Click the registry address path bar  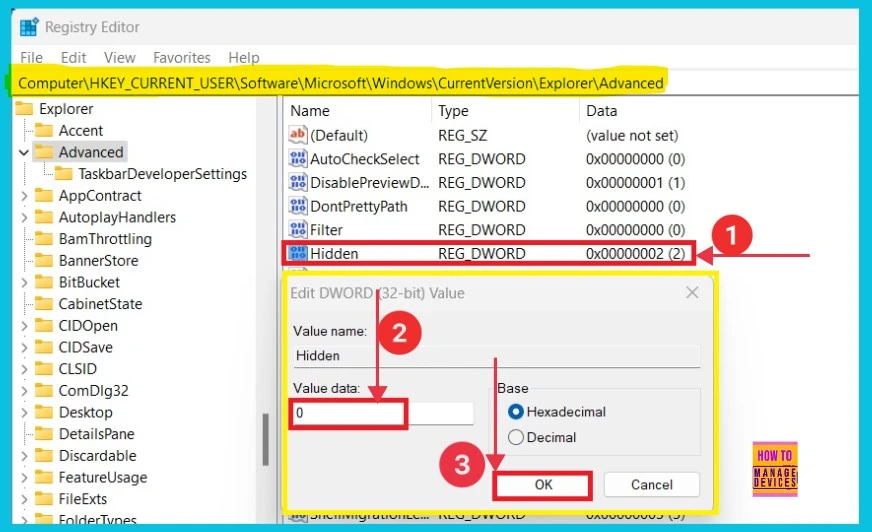tap(341, 83)
